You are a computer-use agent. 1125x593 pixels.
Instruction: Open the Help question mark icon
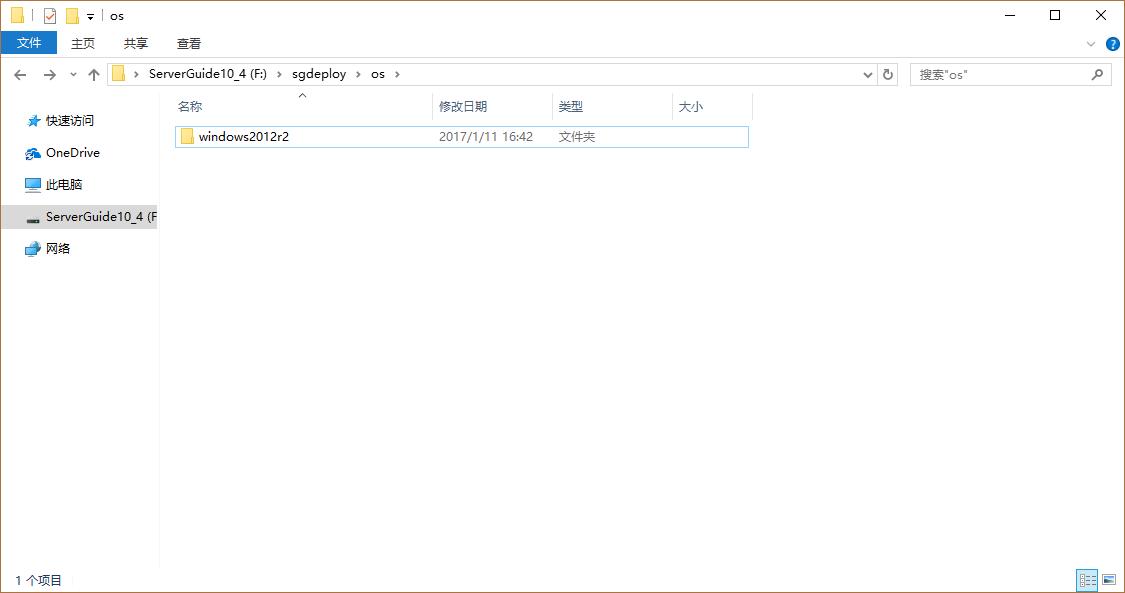1112,43
